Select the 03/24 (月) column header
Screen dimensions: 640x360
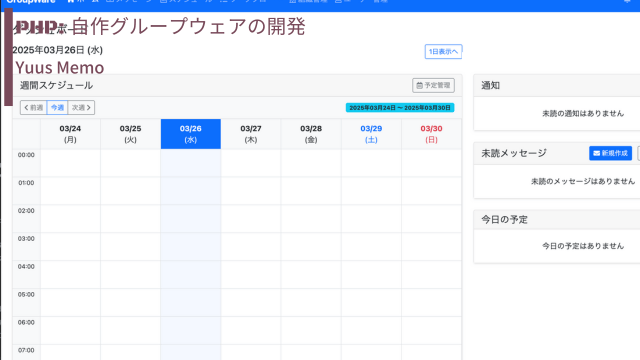[x=70, y=134]
